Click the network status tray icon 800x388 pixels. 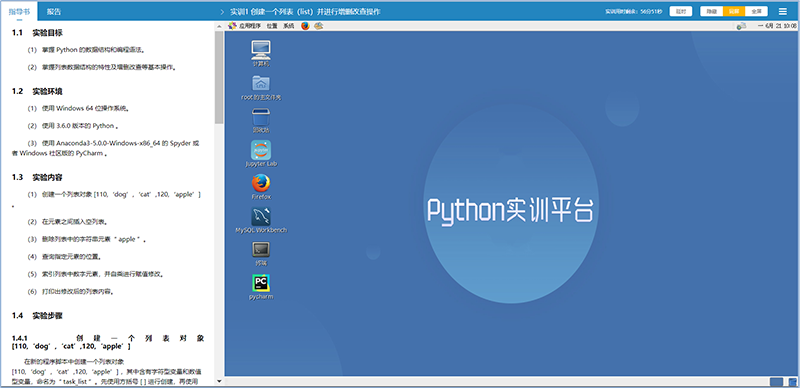point(742,26)
